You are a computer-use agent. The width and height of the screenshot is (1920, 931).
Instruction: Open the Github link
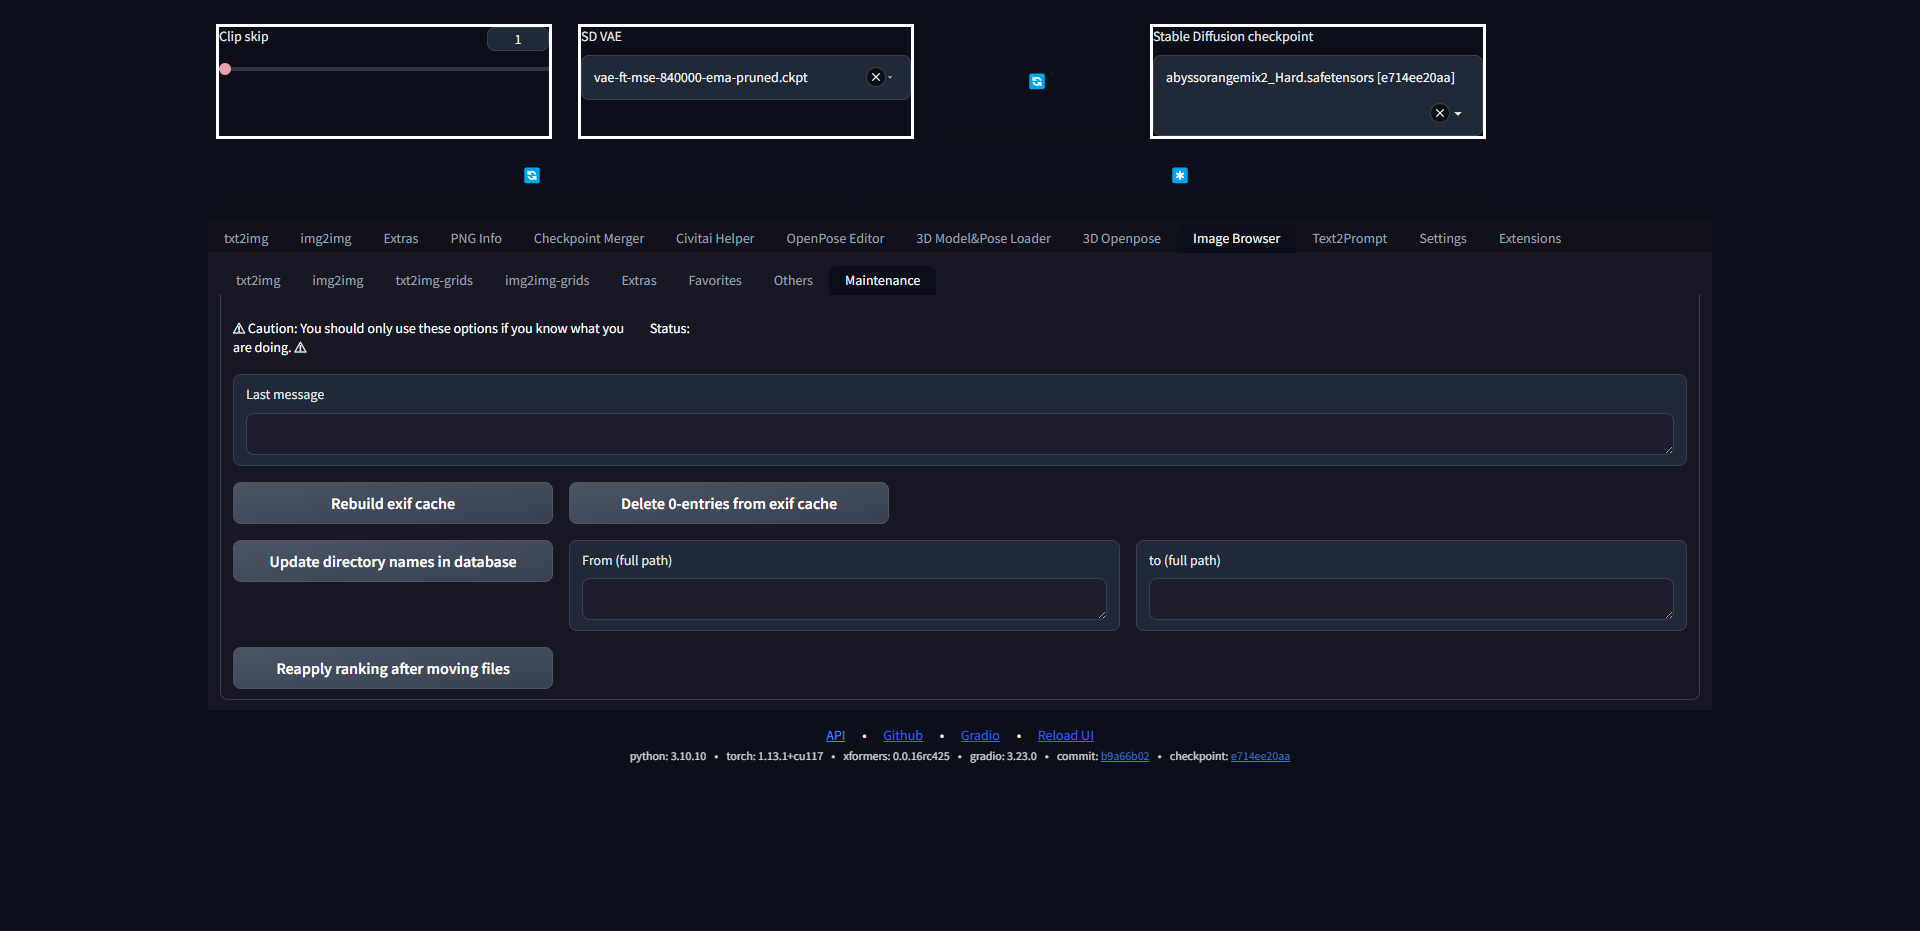(902, 735)
